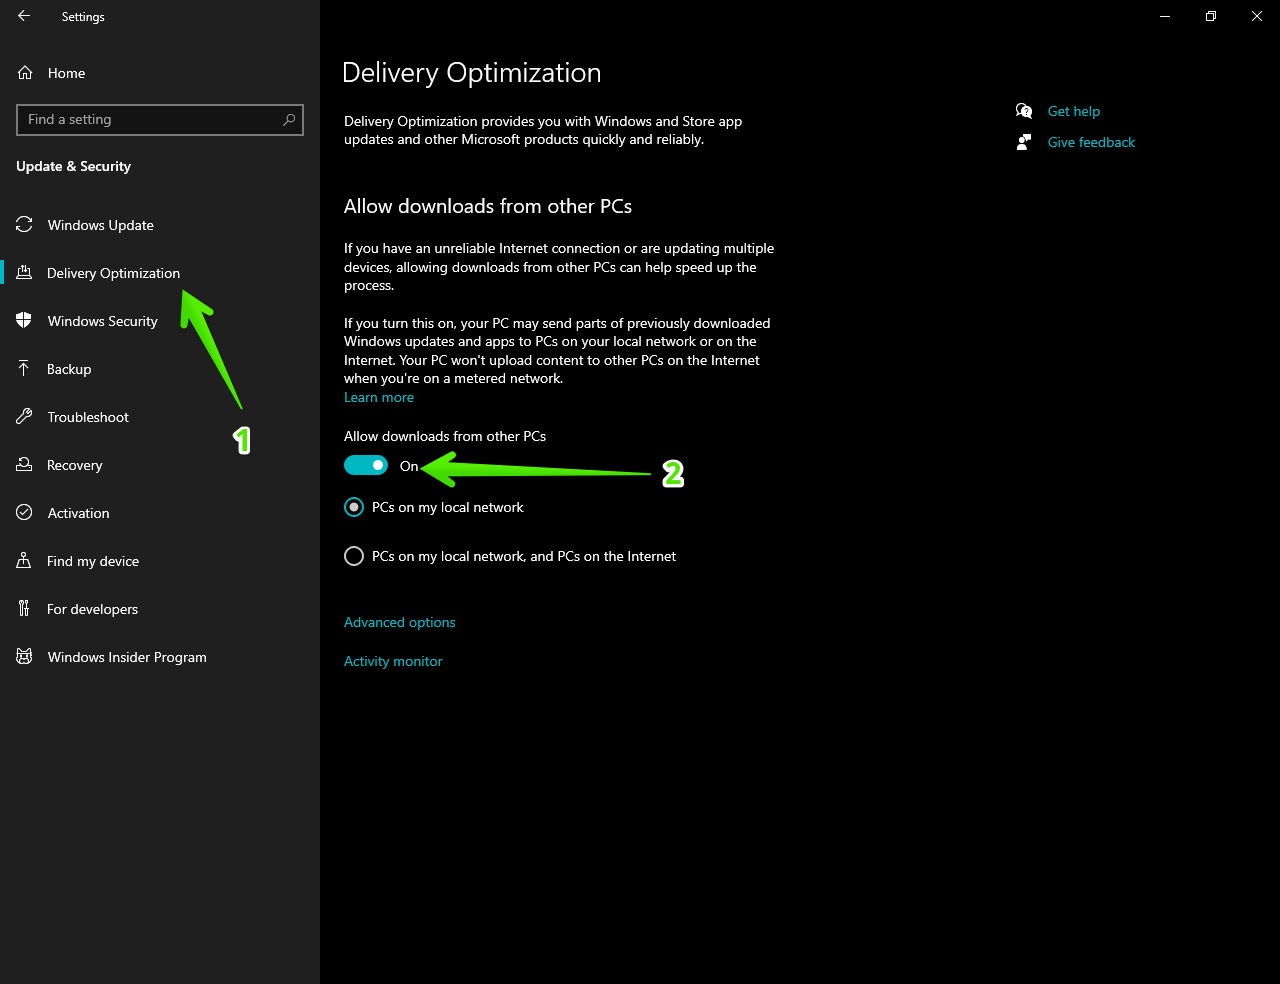Select PCs on my local network radio button
Viewport: 1280px width, 984px height.
click(354, 507)
